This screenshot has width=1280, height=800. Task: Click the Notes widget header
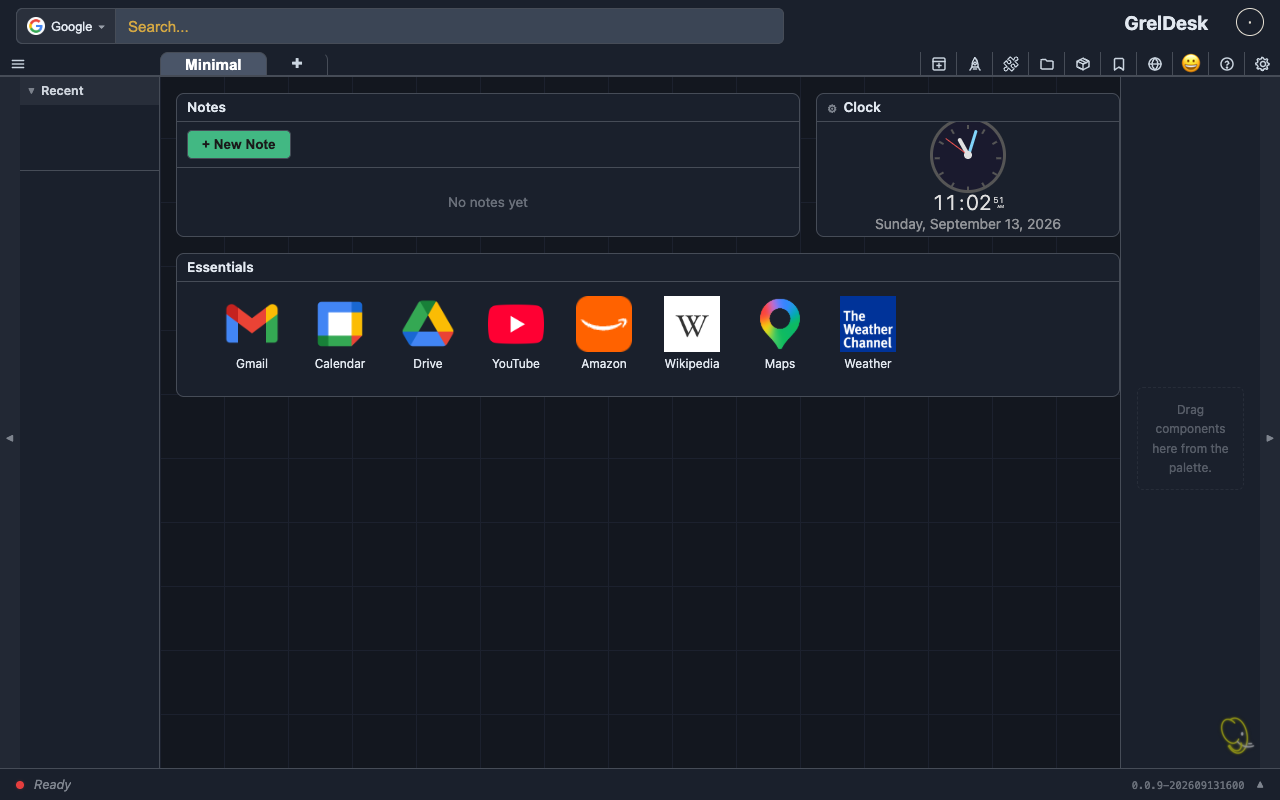pos(488,108)
